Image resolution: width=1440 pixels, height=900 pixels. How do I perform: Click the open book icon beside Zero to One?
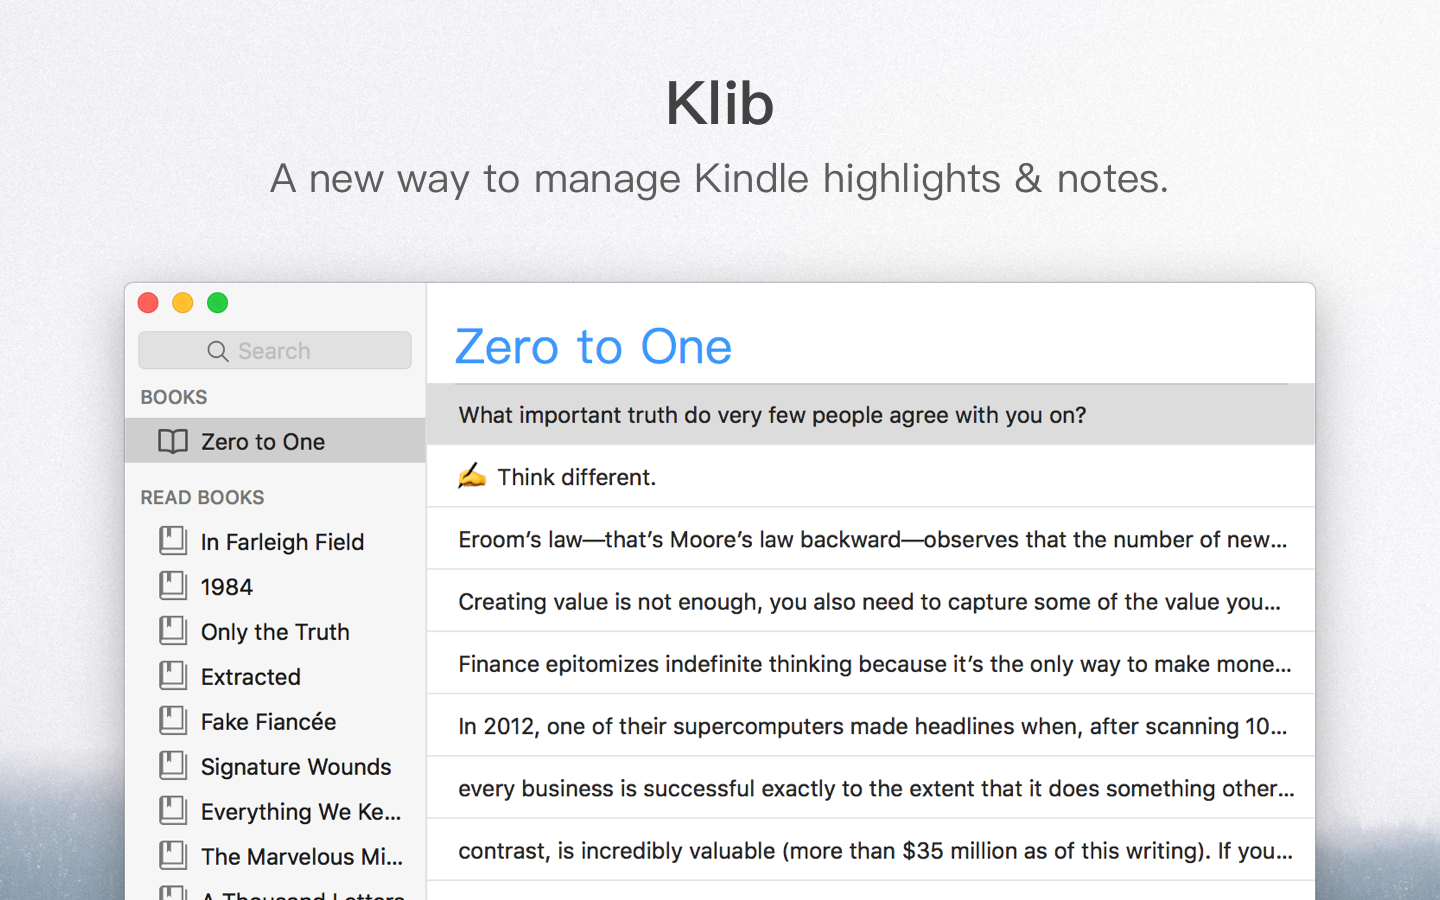pos(173,441)
